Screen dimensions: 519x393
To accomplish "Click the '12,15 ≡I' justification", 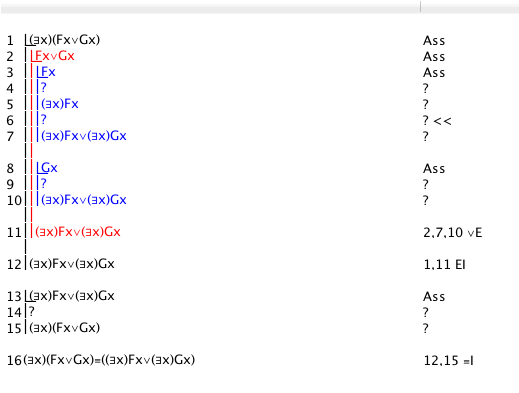I will 448,361.
